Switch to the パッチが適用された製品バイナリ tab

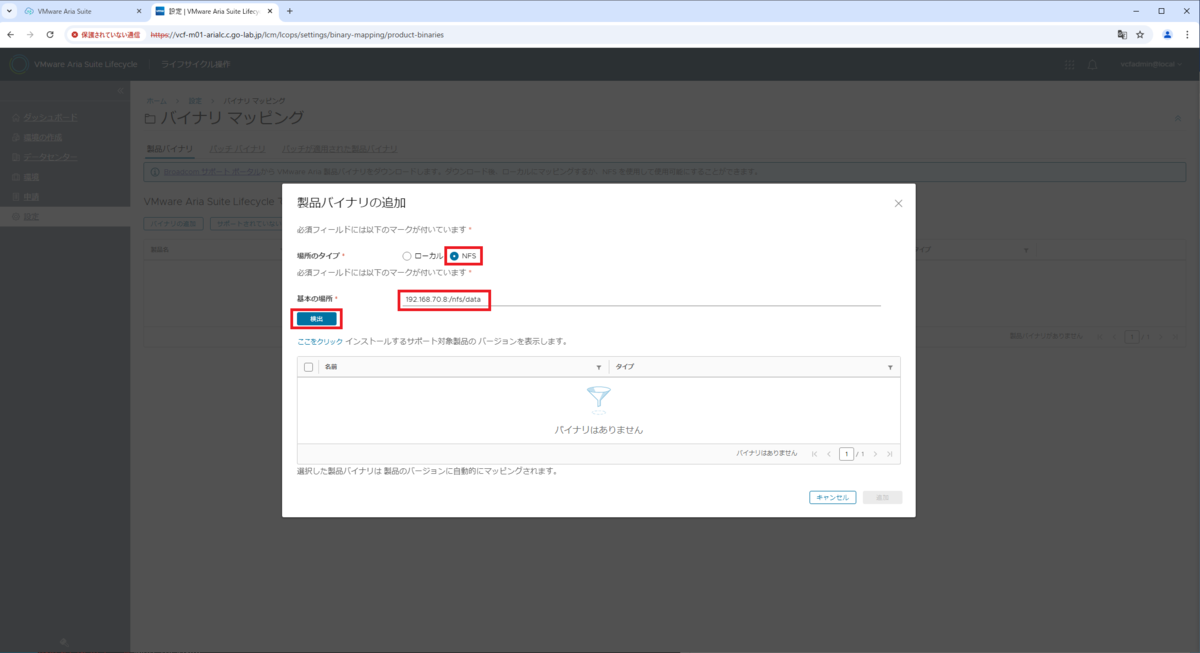(340, 149)
